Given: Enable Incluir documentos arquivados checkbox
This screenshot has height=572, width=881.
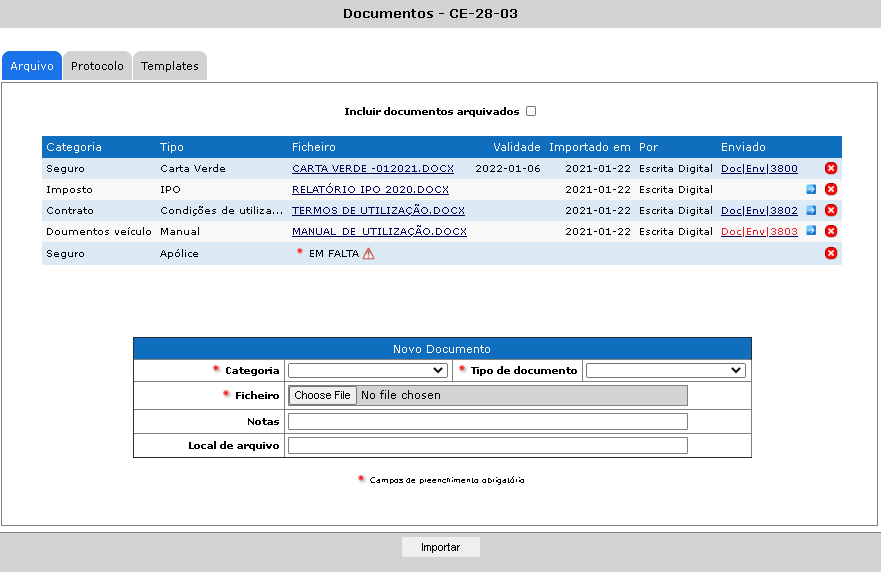Looking at the screenshot, I should 531,112.
